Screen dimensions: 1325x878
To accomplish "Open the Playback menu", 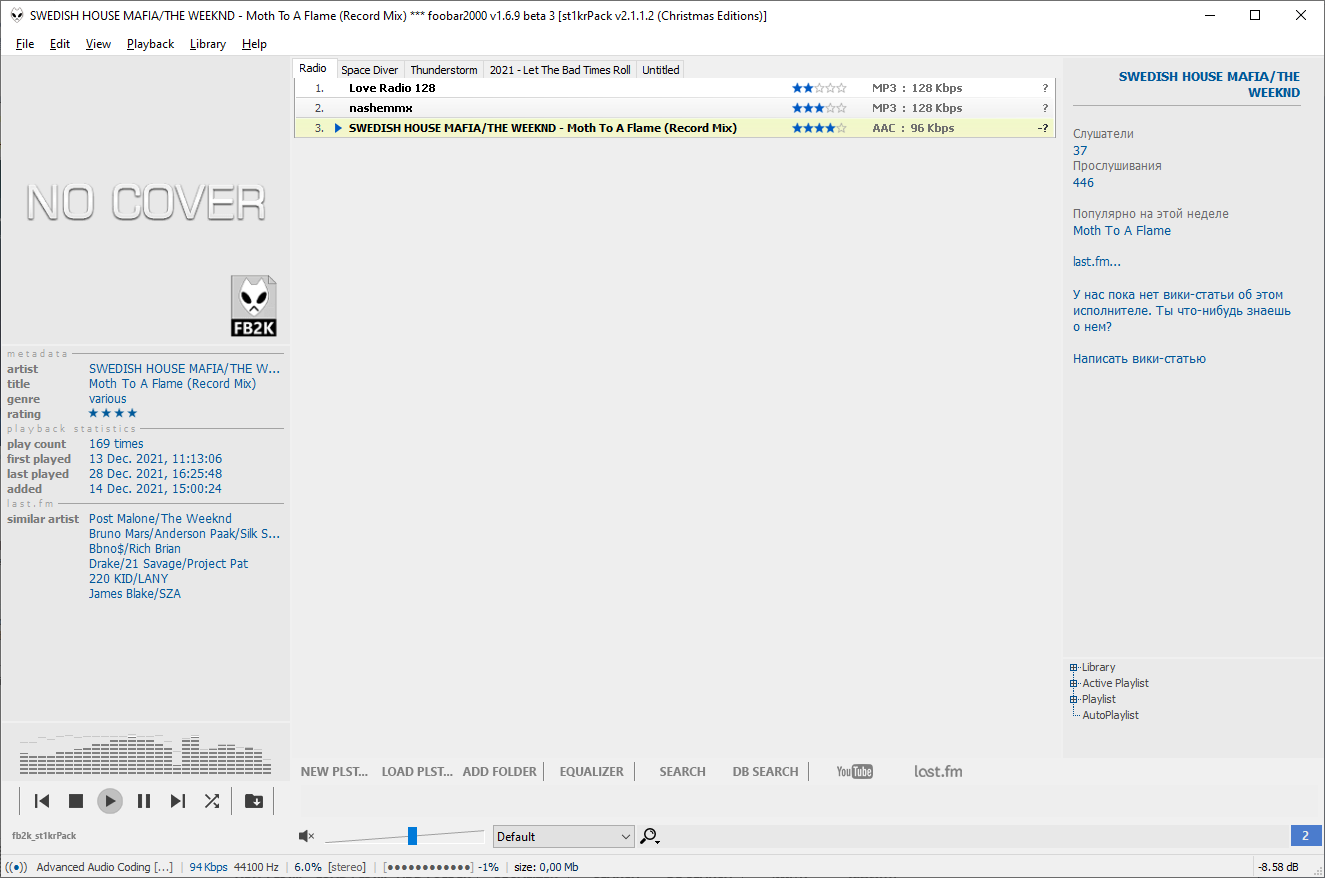I will click(x=150, y=44).
